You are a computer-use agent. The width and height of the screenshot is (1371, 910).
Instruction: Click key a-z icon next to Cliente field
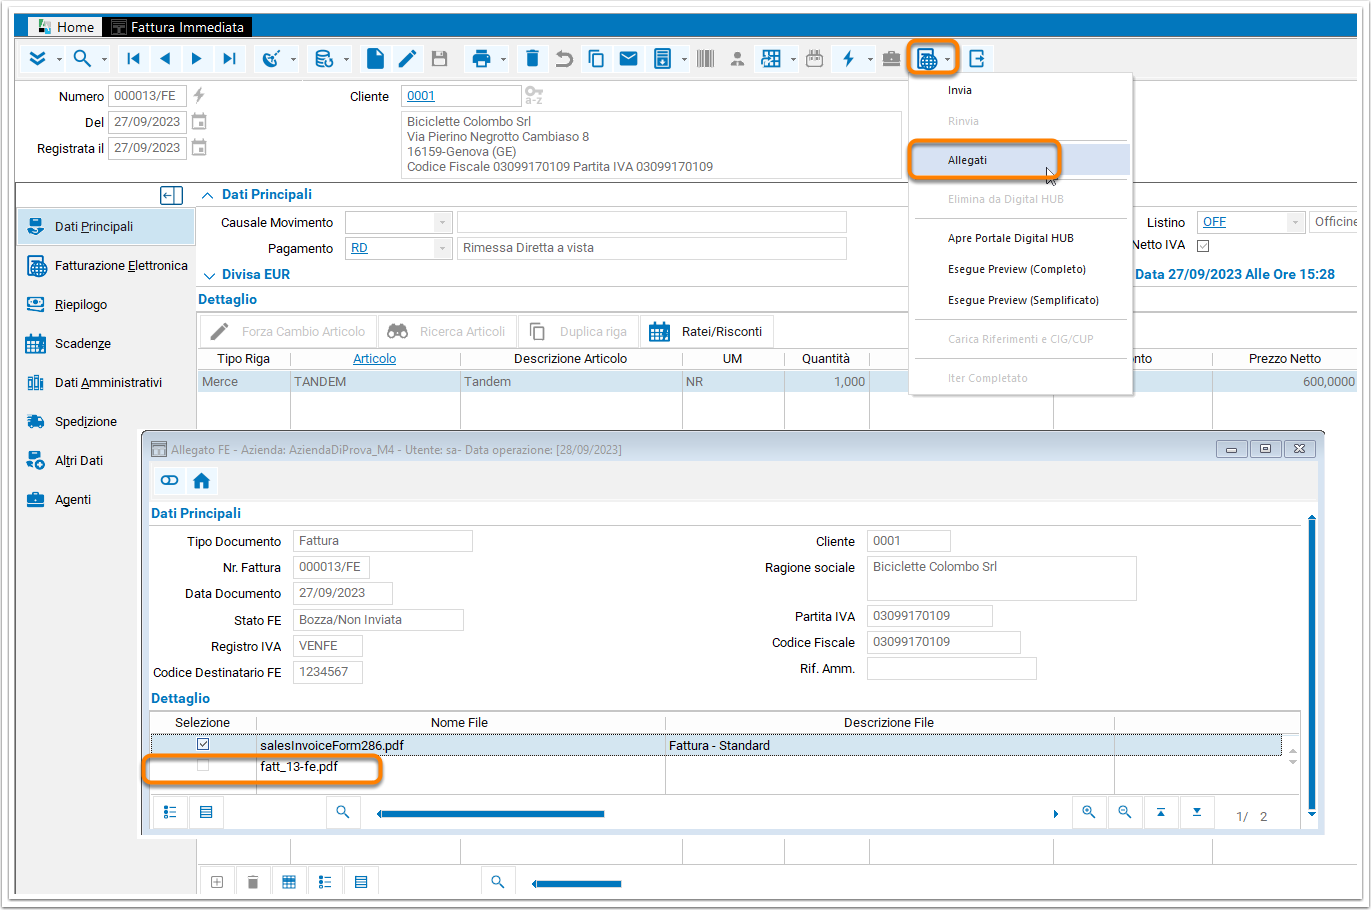point(534,96)
